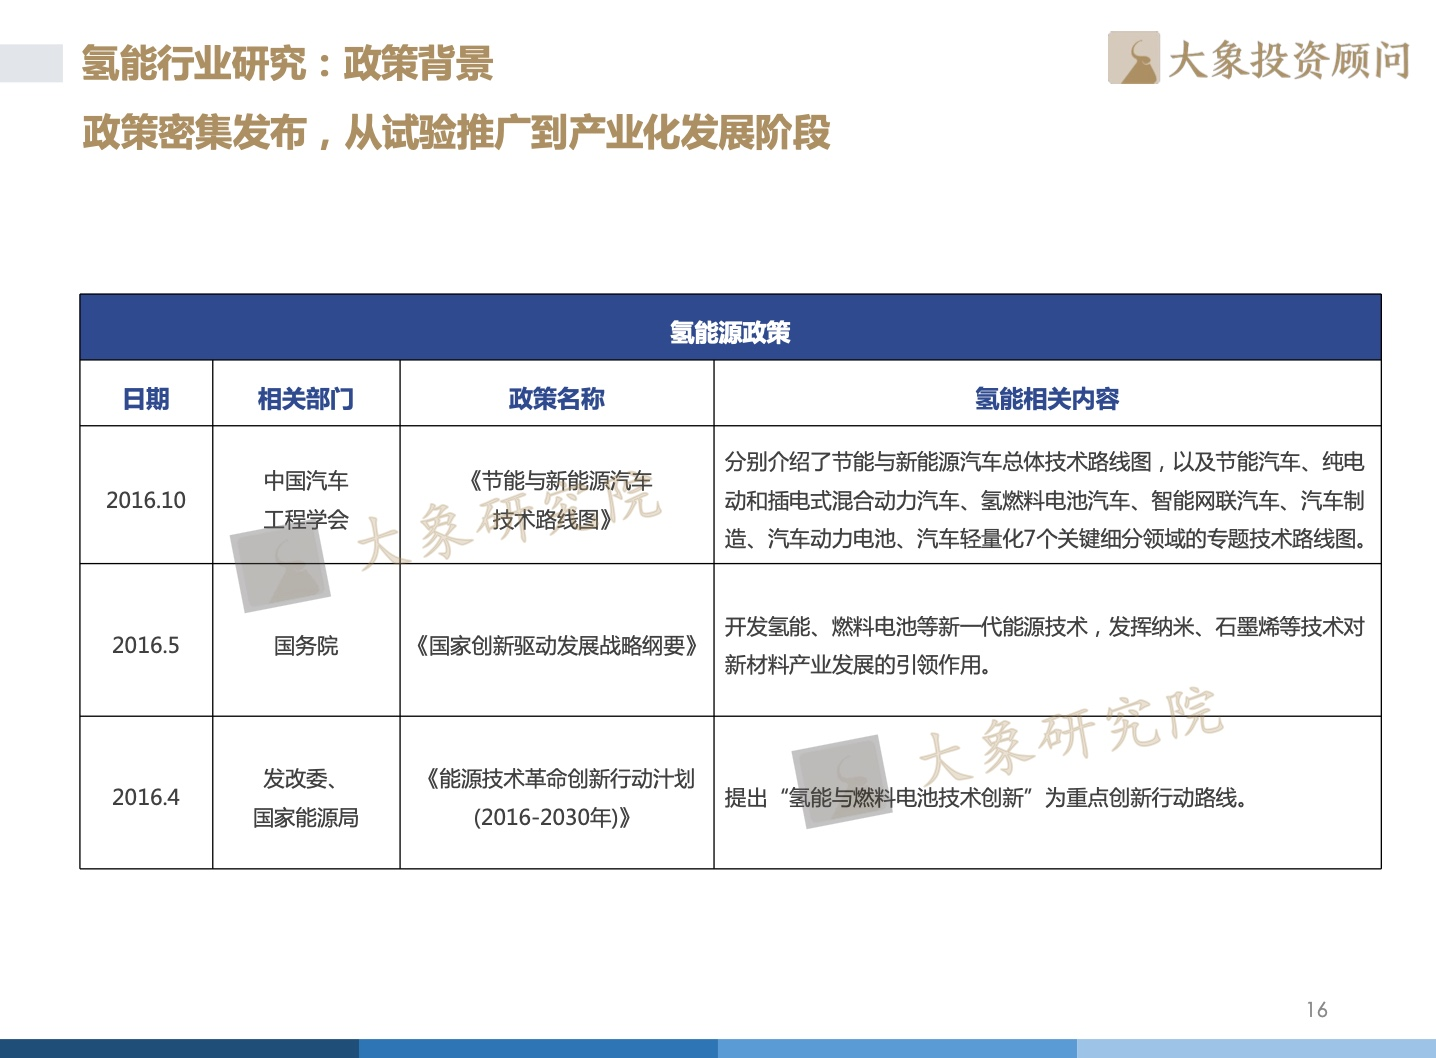Click the page number 16
This screenshot has height=1058, width=1436.
click(x=1317, y=1010)
